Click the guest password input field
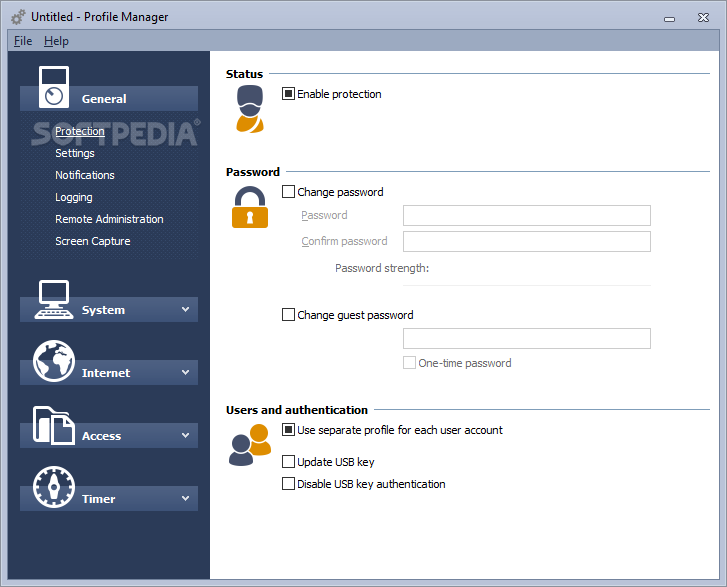The width and height of the screenshot is (727, 587). [527, 338]
